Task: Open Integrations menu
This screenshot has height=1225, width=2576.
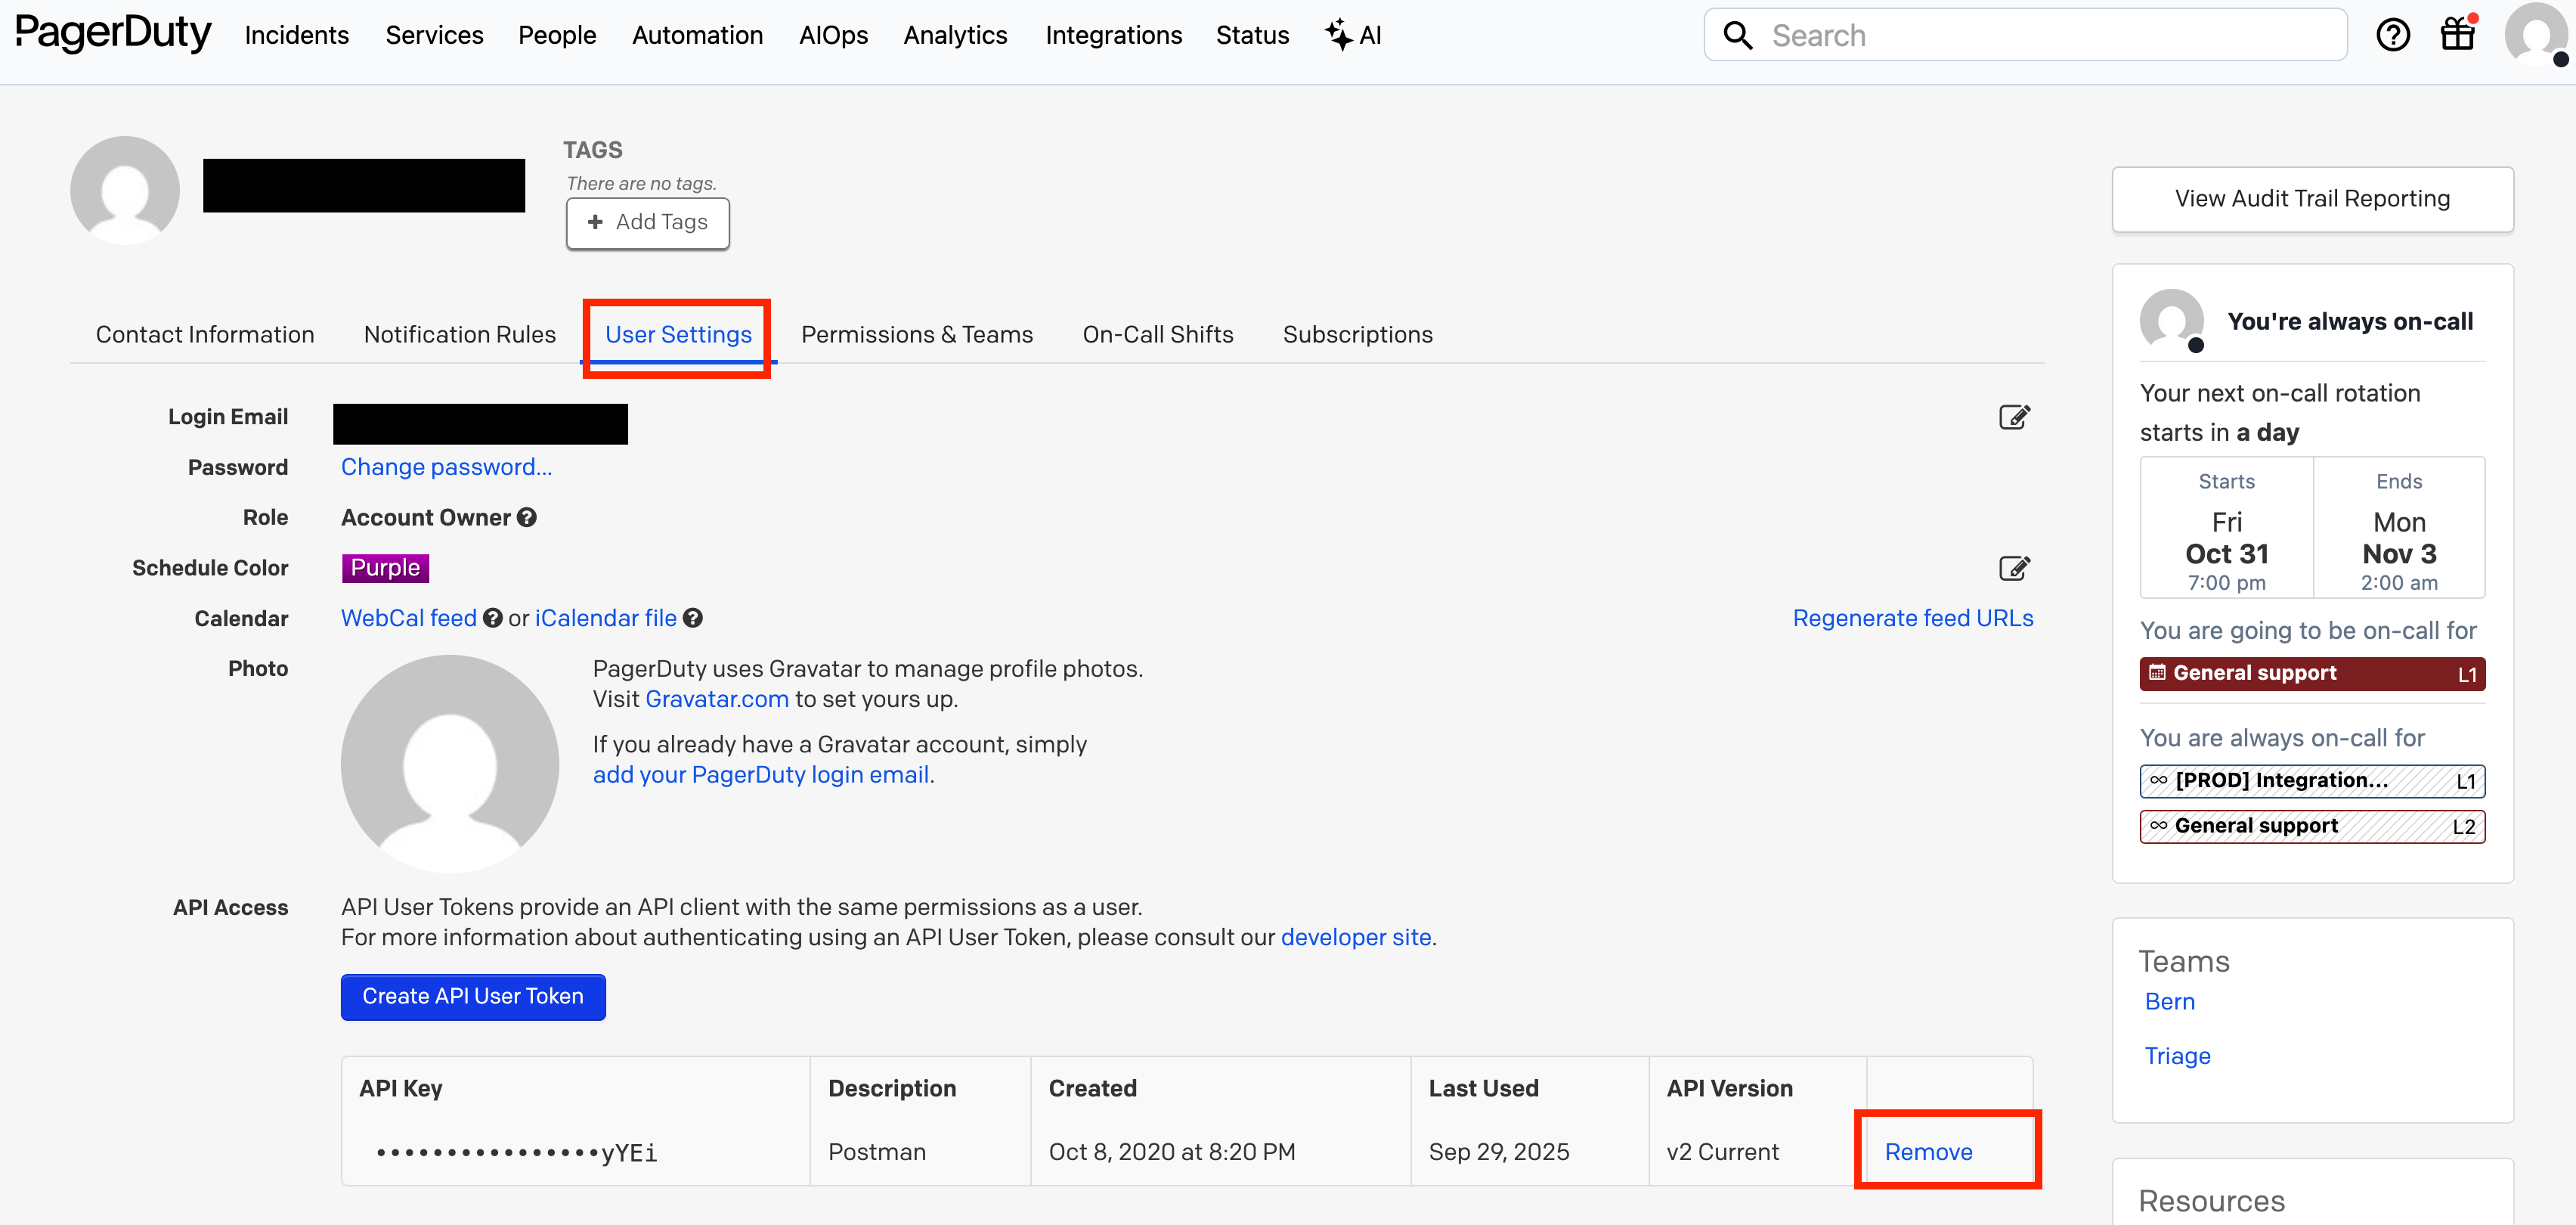Action: click(x=1113, y=36)
